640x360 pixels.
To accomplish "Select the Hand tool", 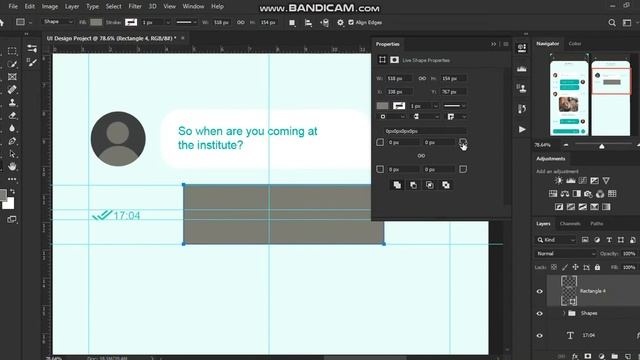I will click(x=12, y=167).
